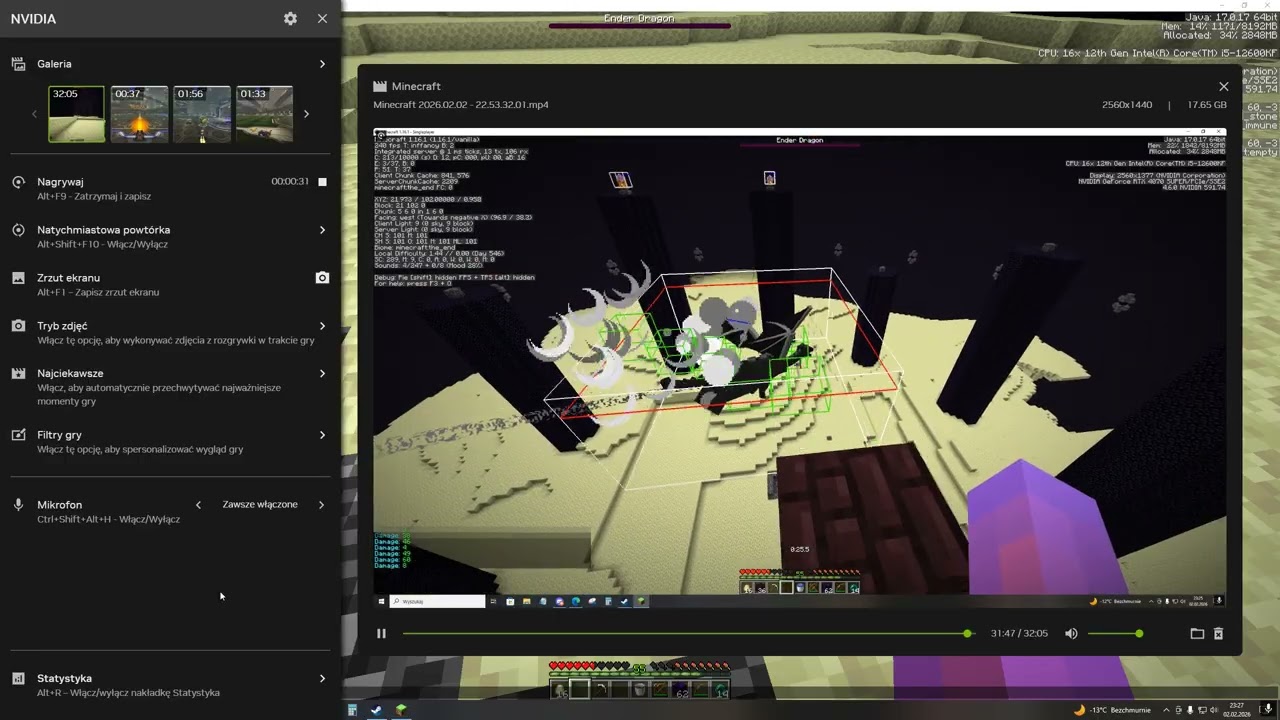Click the Tryb zdjęć camera icon
Image resolution: width=1280 pixels, height=720 pixels.
18,326
